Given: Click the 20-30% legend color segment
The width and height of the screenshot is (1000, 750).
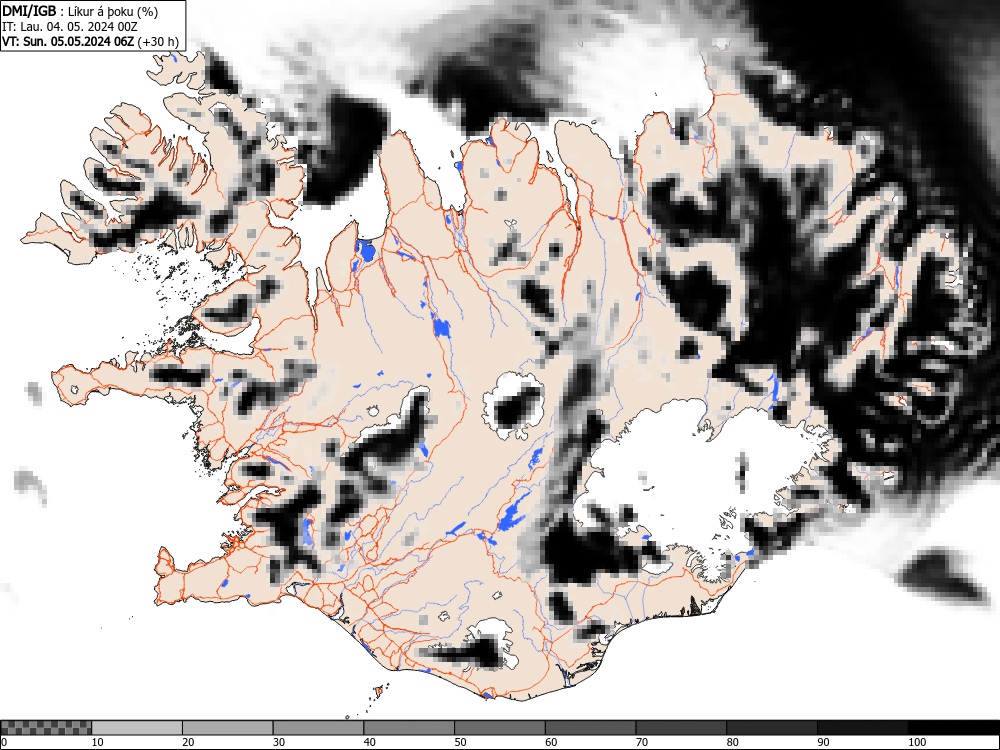Looking at the screenshot, I should pos(228,728).
